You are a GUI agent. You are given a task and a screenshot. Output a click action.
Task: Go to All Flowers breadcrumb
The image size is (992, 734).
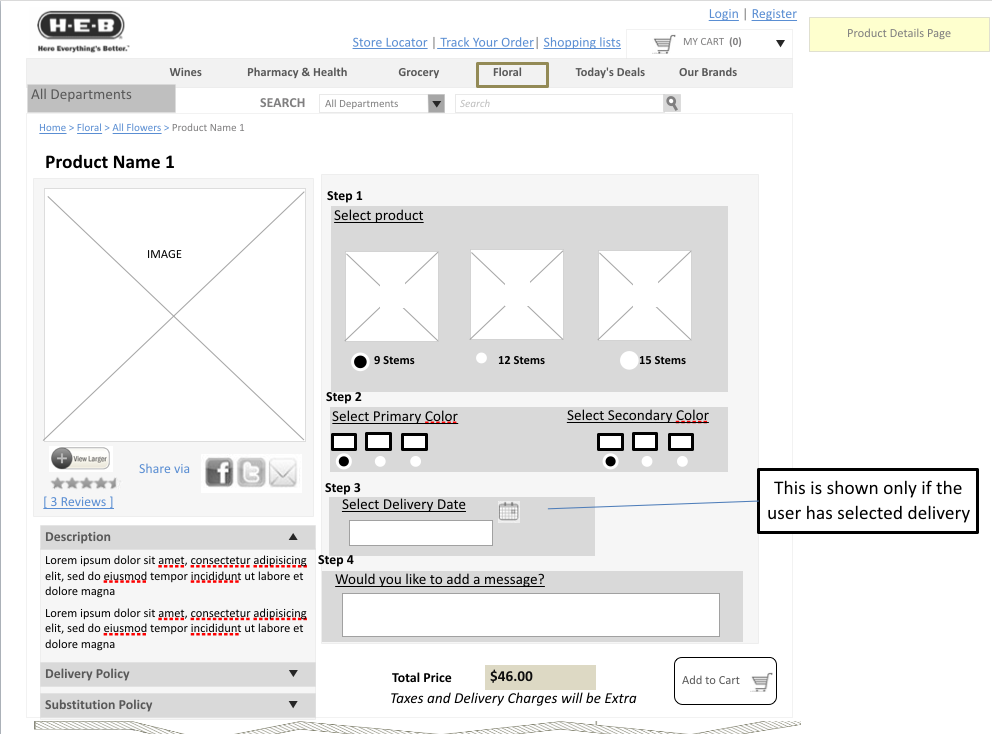tap(137, 128)
